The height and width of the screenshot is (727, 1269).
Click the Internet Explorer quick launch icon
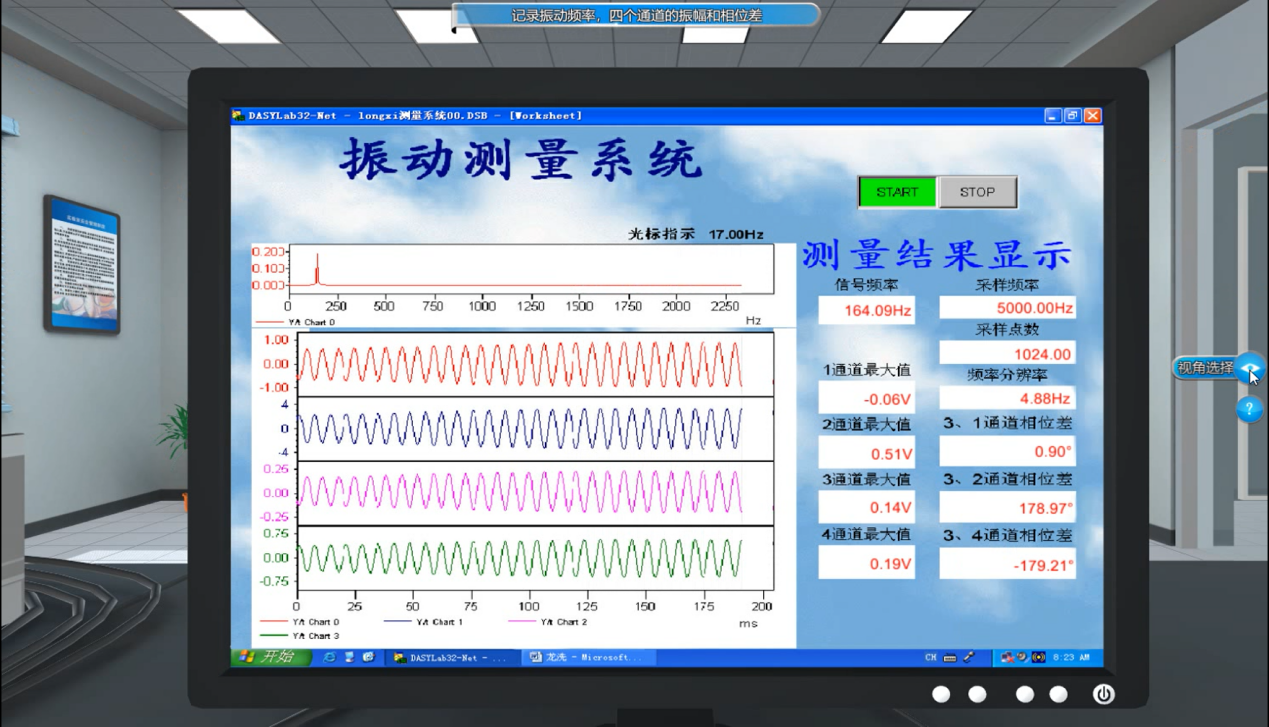tap(329, 657)
